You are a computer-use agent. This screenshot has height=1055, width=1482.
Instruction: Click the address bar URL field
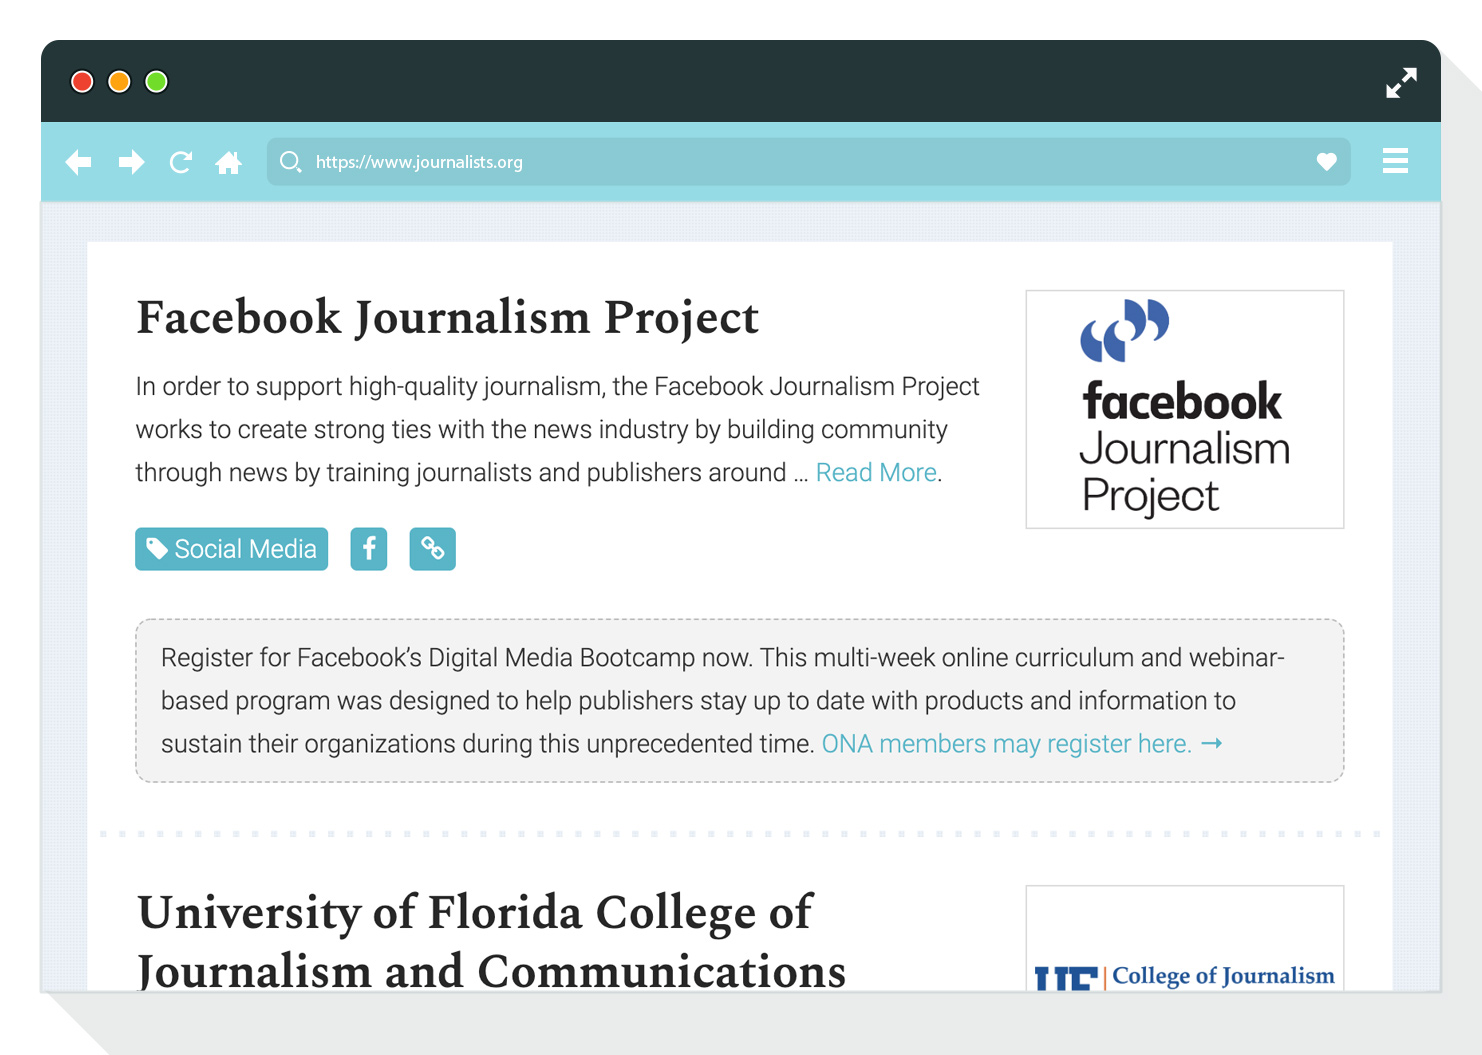809,162
